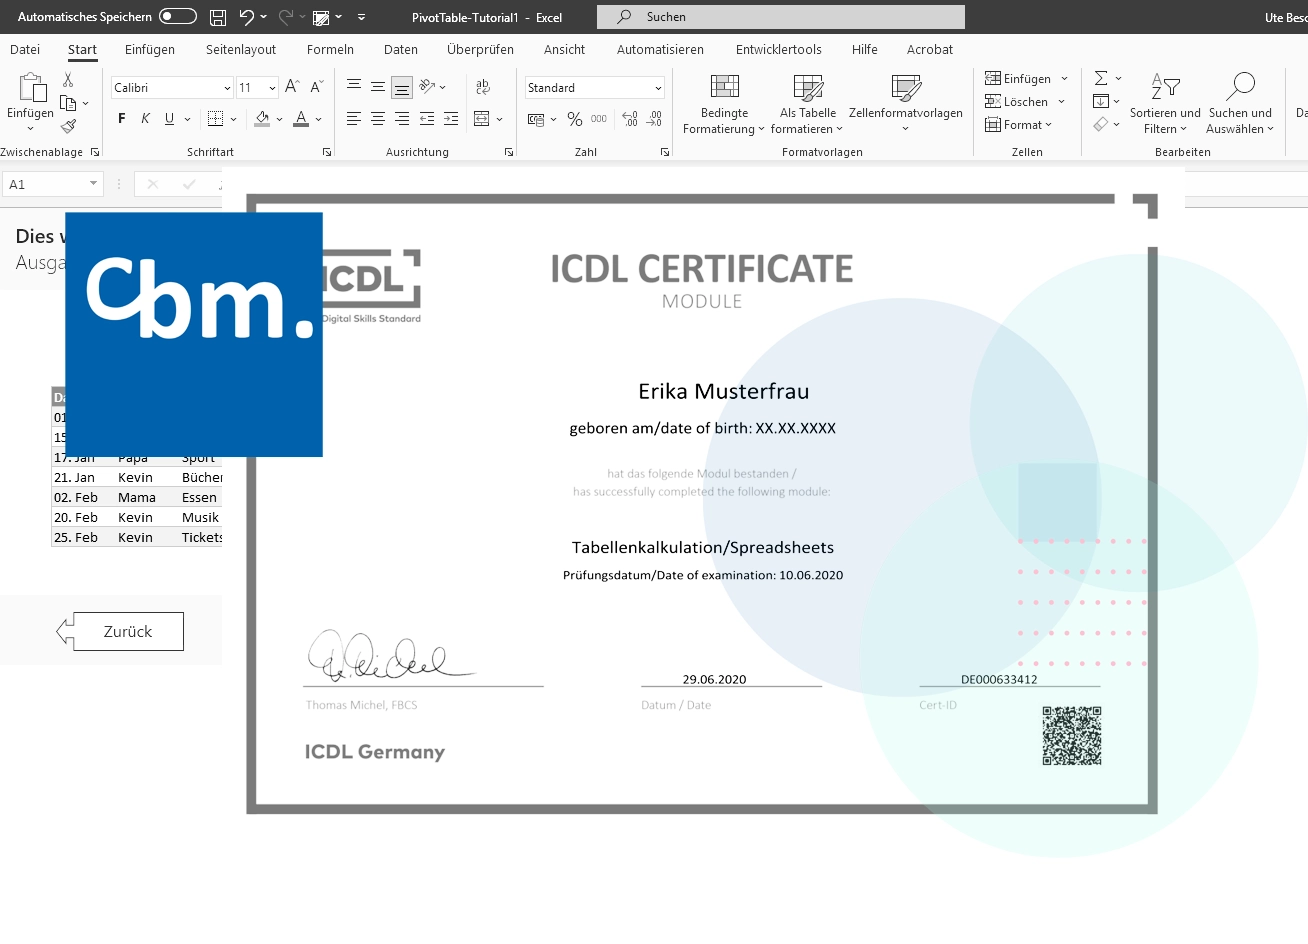The width and height of the screenshot is (1308, 944).
Task: Open the Name Box A1 dropdown arrow
Action: pyautogui.click(x=93, y=184)
